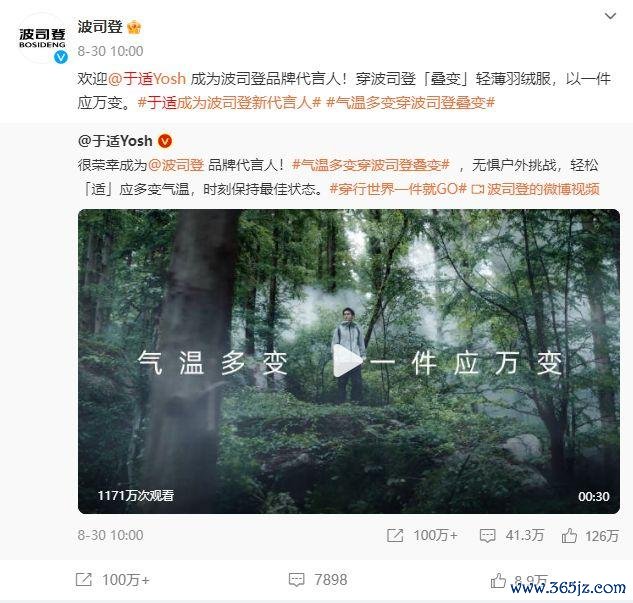
Task: Open the quoted author @于适Yosh name
Action: (115, 141)
